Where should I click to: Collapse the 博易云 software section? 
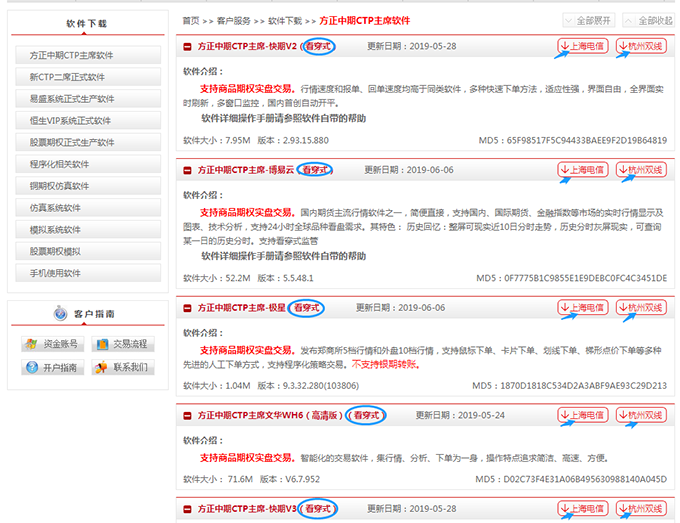pos(186,171)
